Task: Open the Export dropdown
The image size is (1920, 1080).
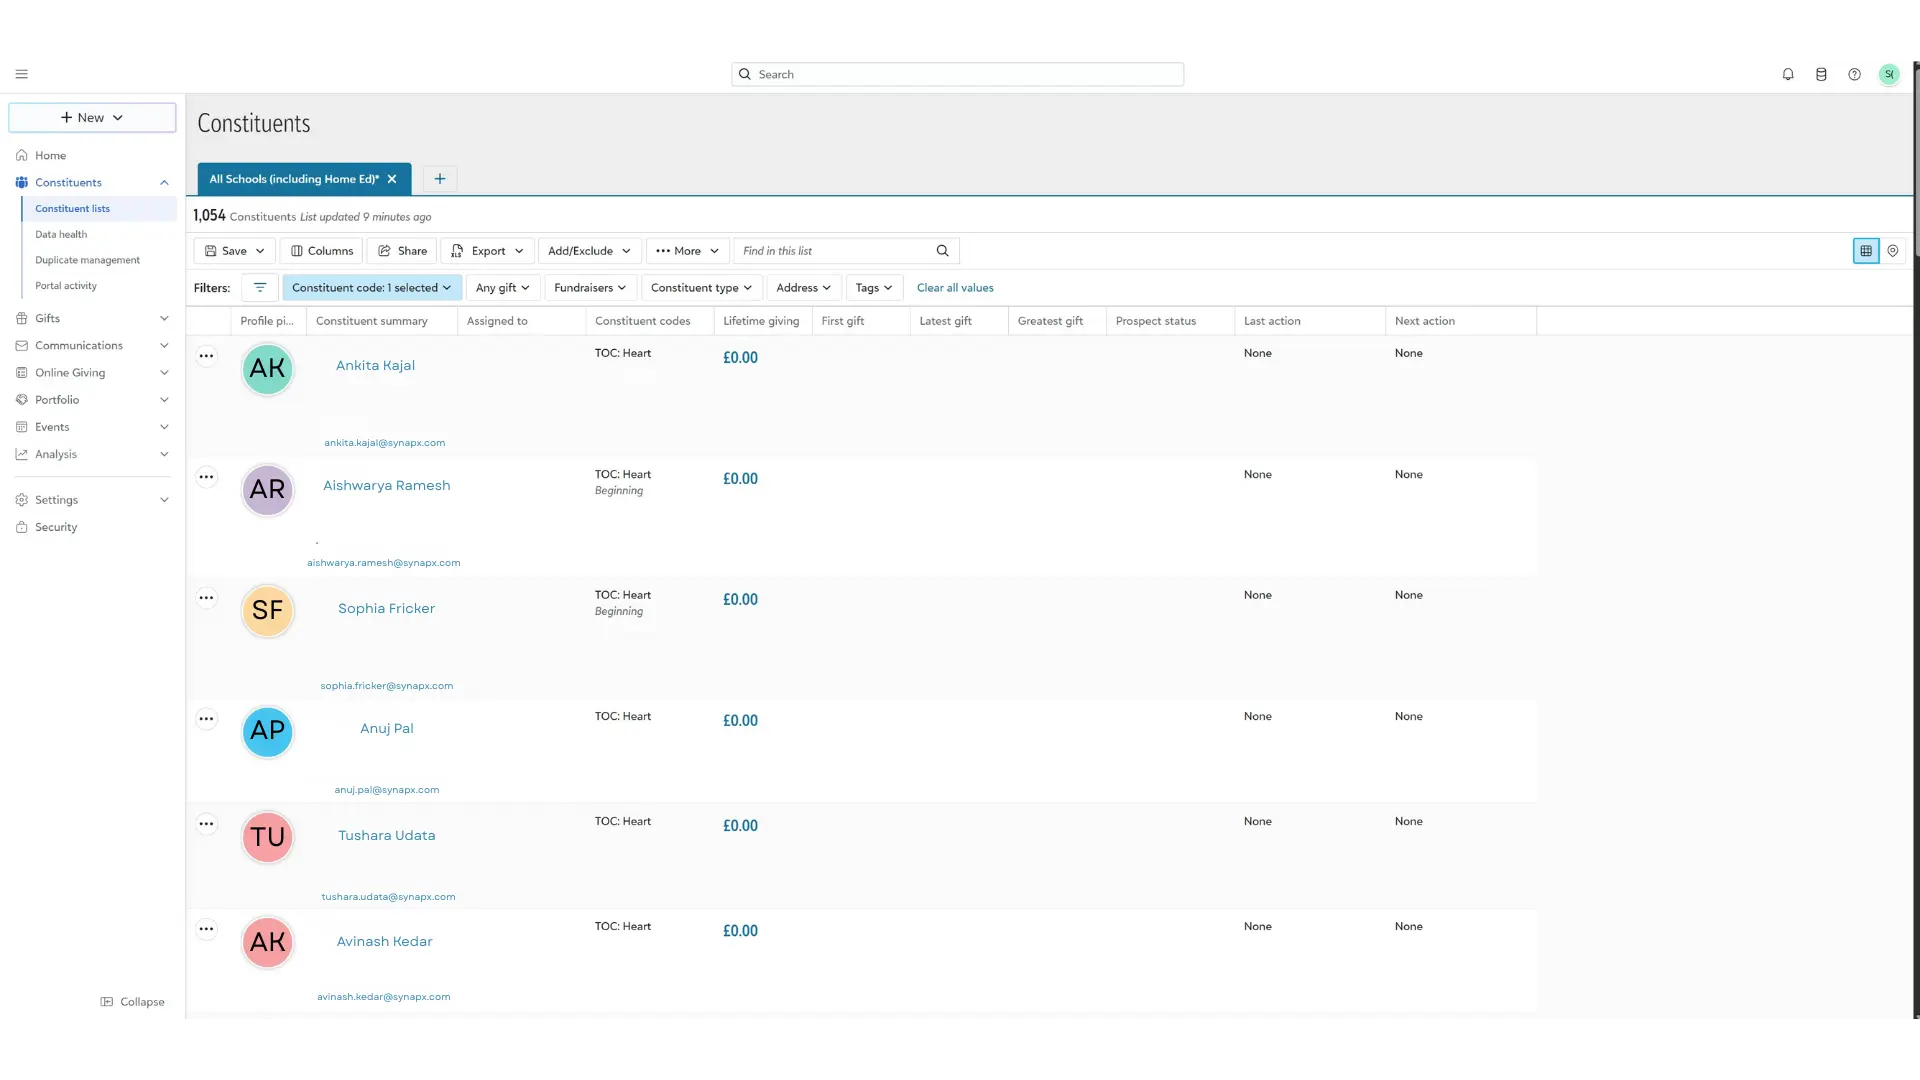Action: tap(488, 251)
